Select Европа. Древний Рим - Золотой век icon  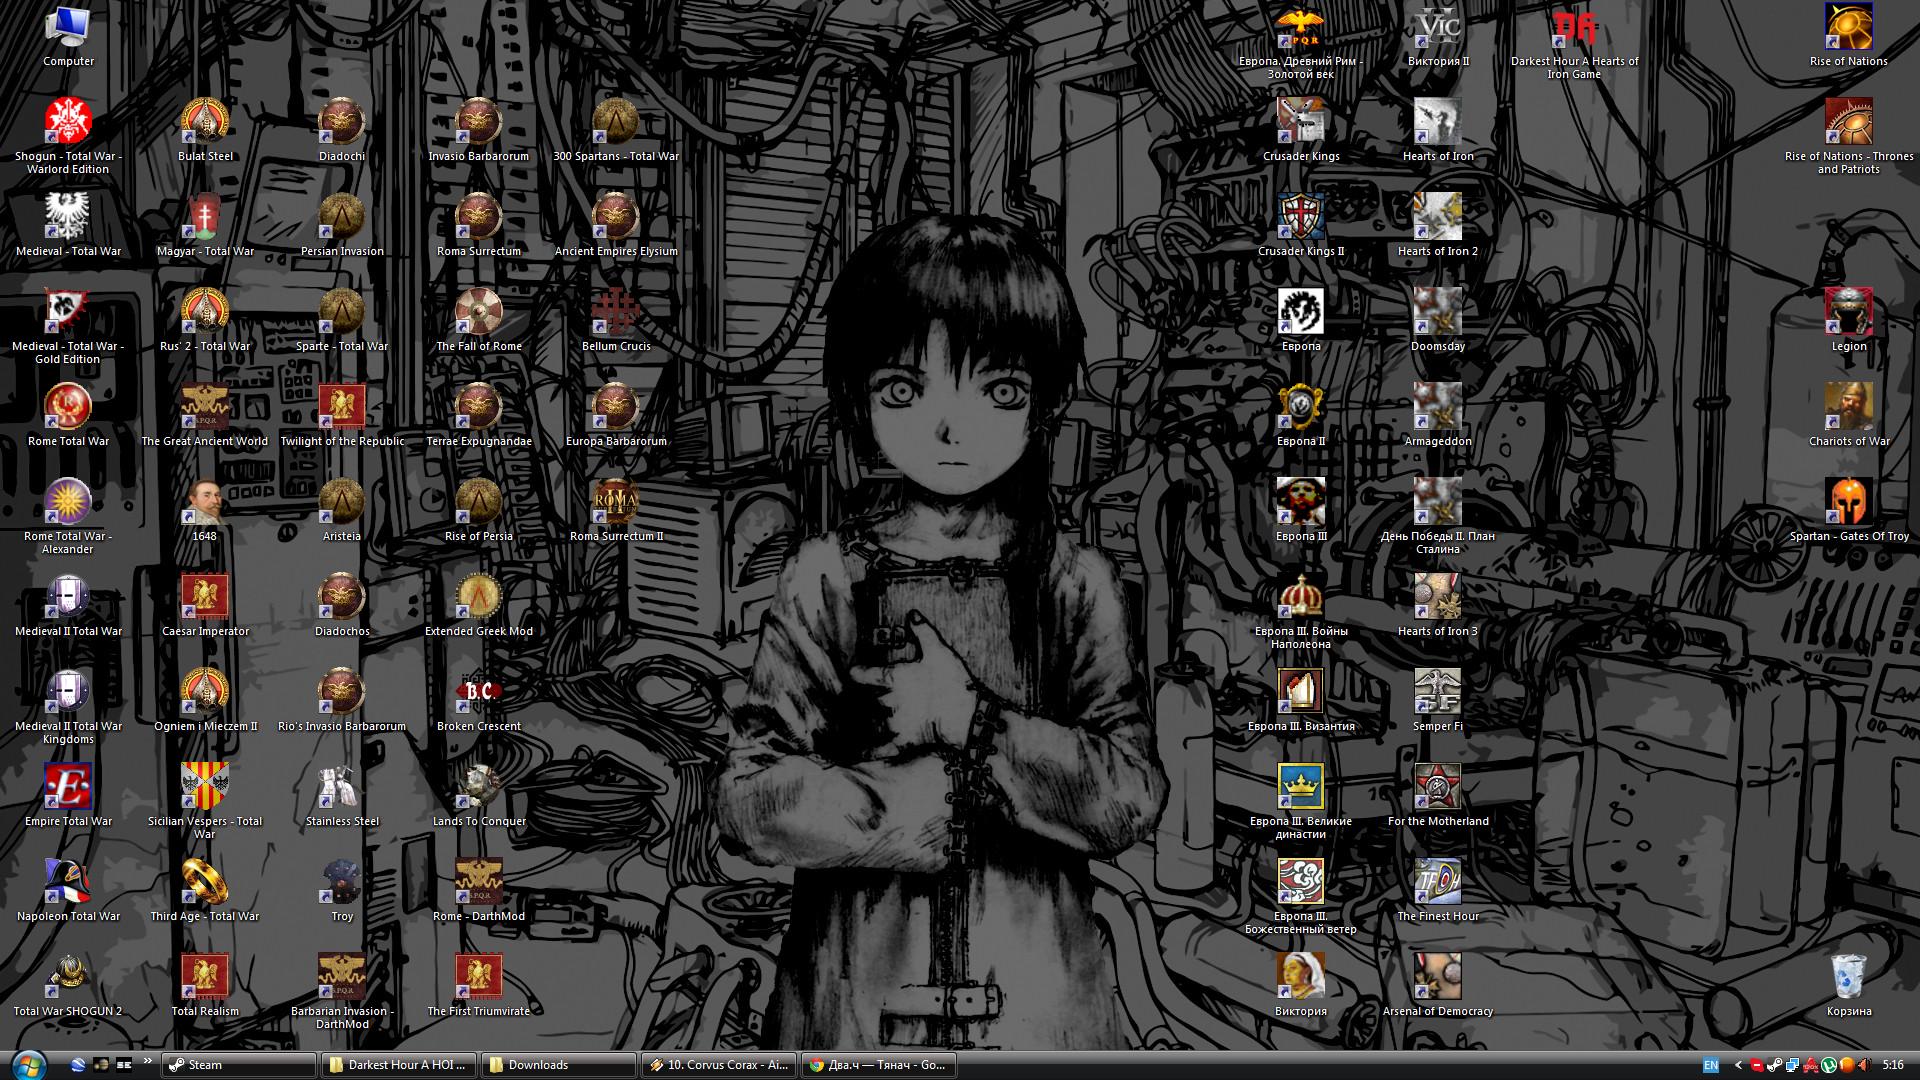coord(1301,41)
